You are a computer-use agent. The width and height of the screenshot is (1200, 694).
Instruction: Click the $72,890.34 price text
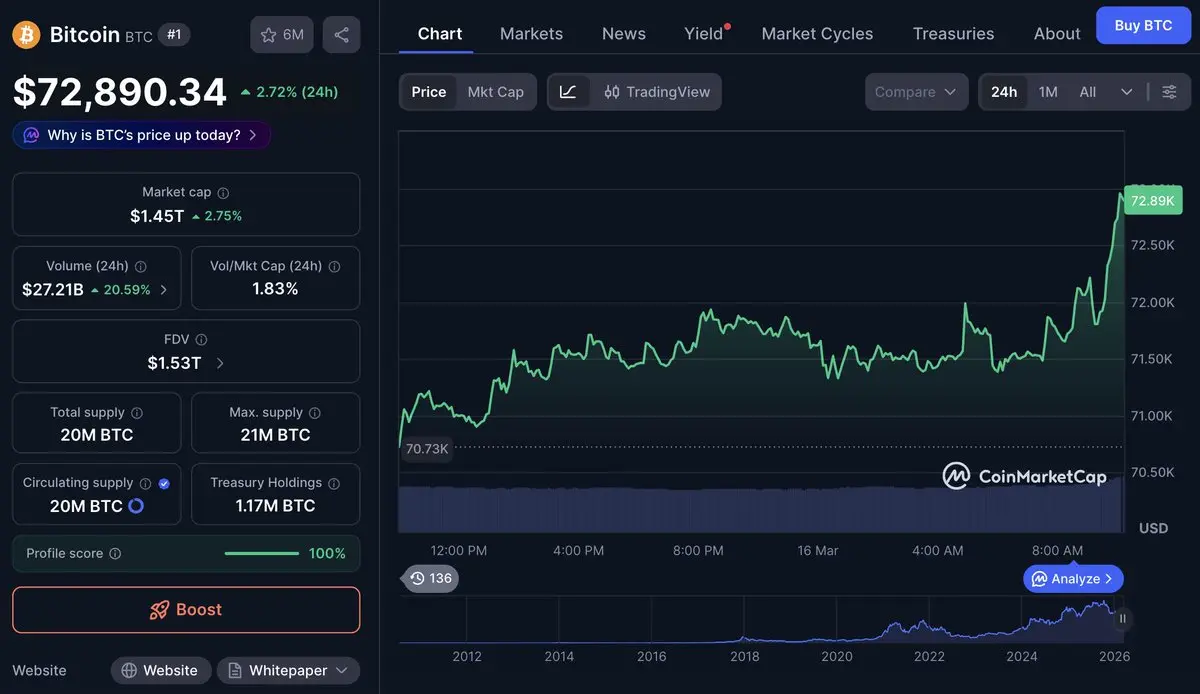tap(120, 92)
